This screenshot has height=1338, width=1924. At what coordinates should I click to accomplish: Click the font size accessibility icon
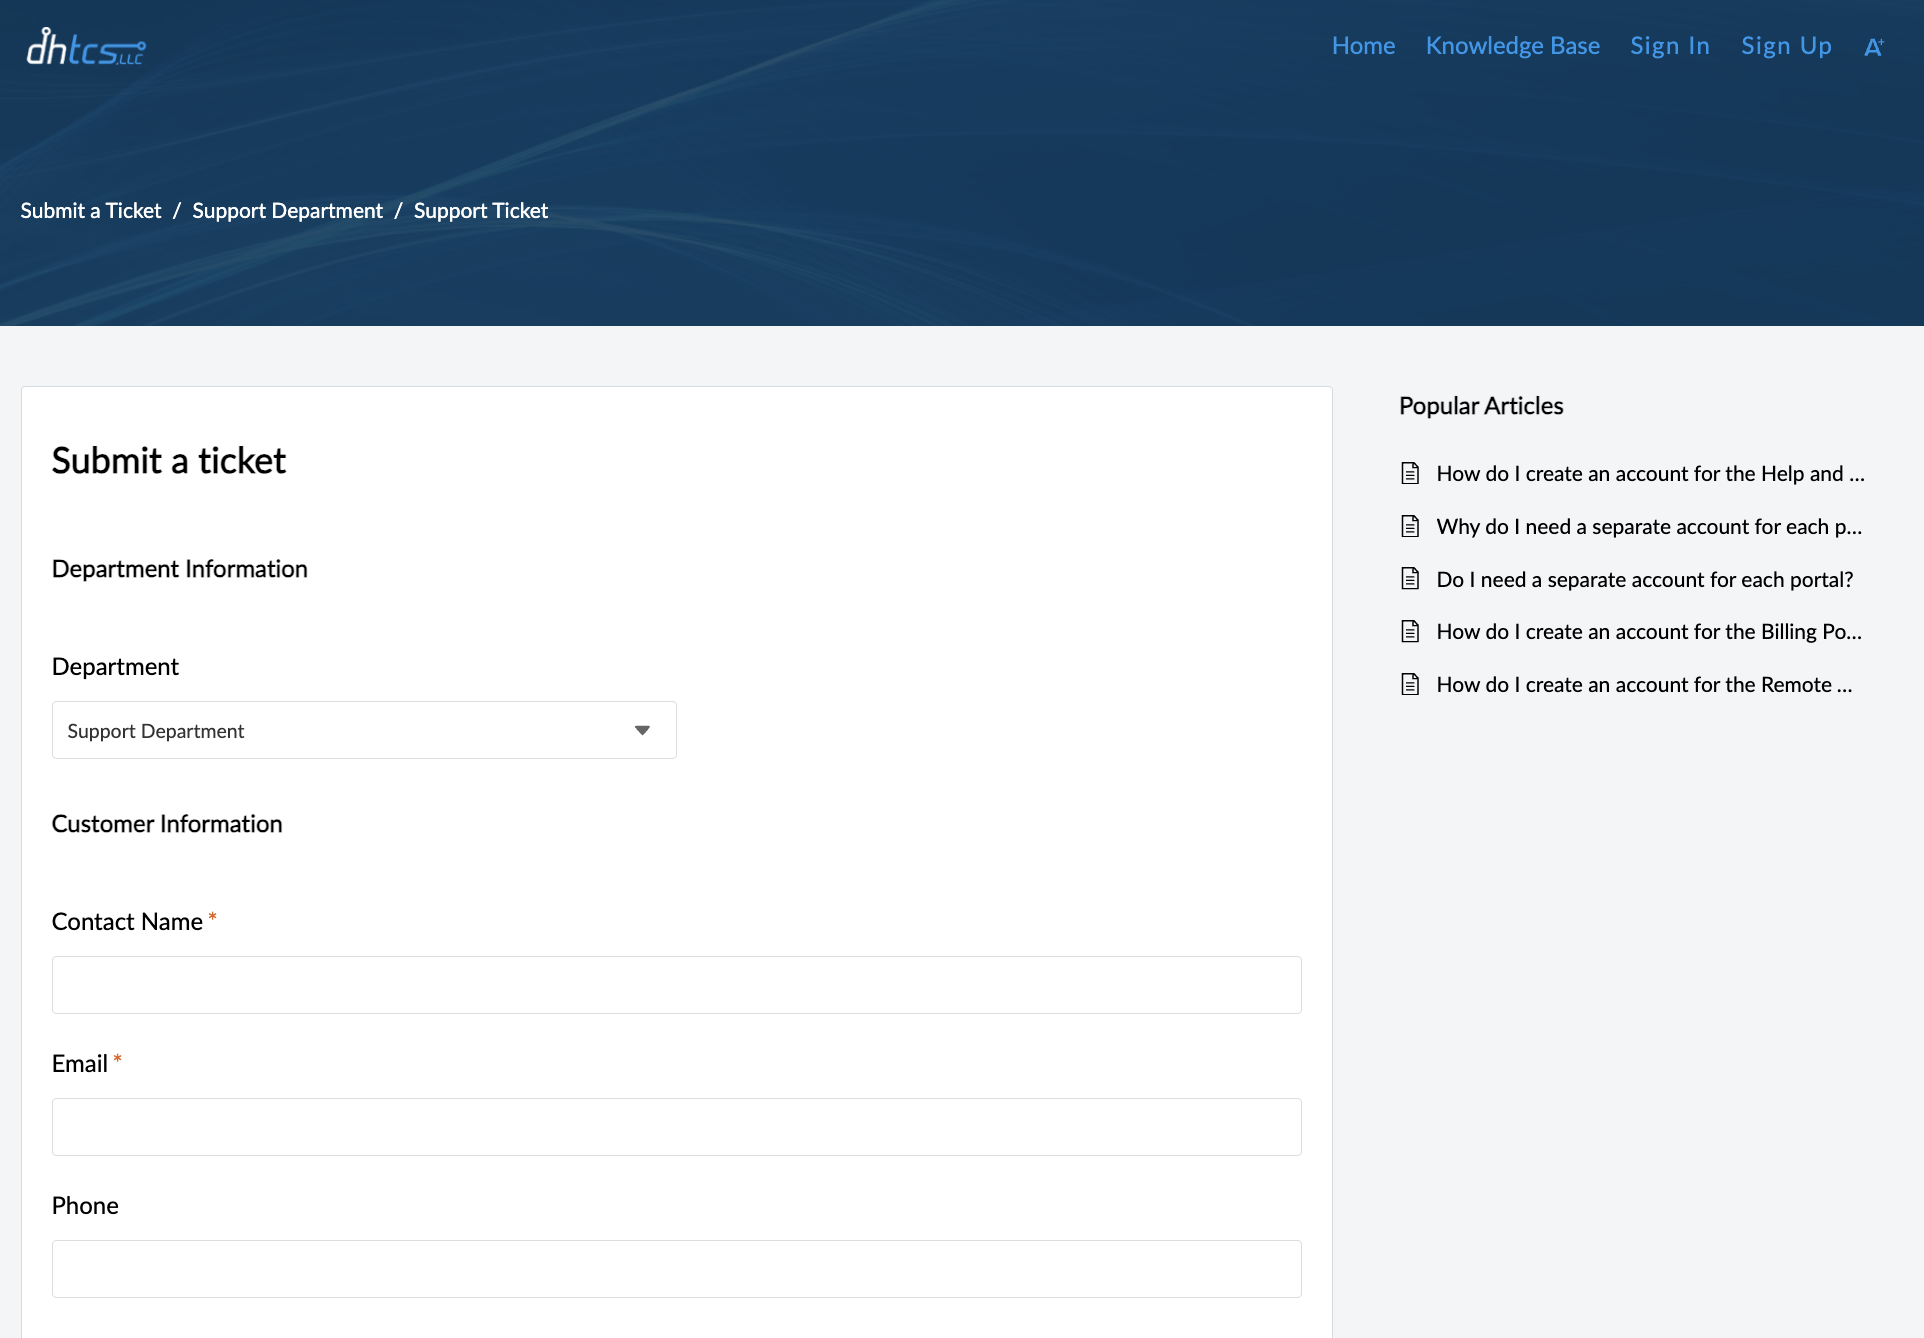pos(1873,47)
